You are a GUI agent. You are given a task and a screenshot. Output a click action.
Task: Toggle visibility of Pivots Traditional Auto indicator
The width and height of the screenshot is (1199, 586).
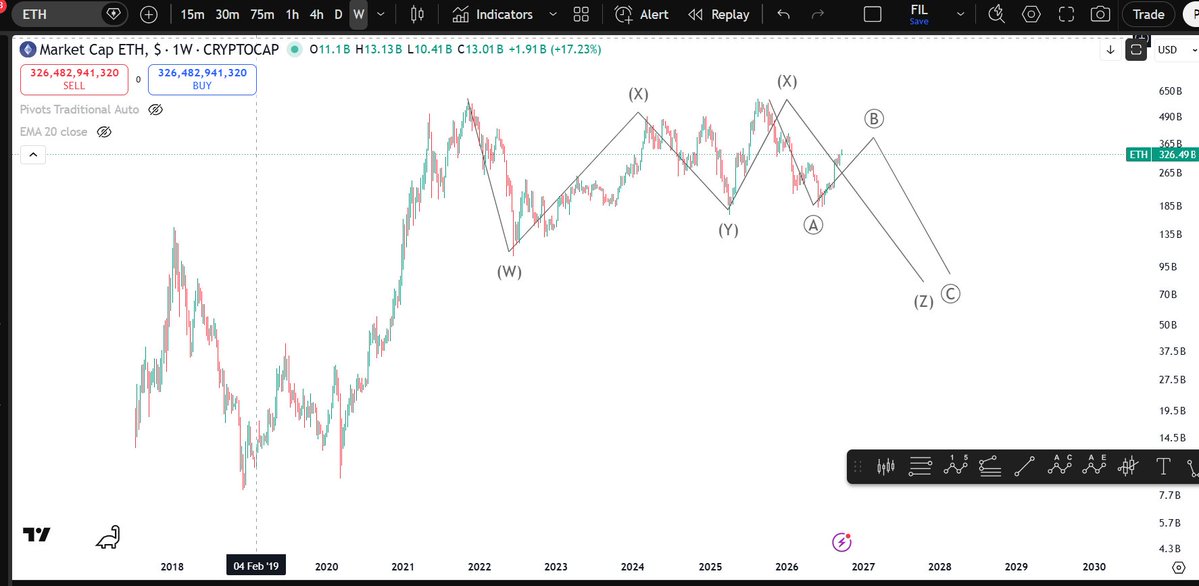point(155,109)
